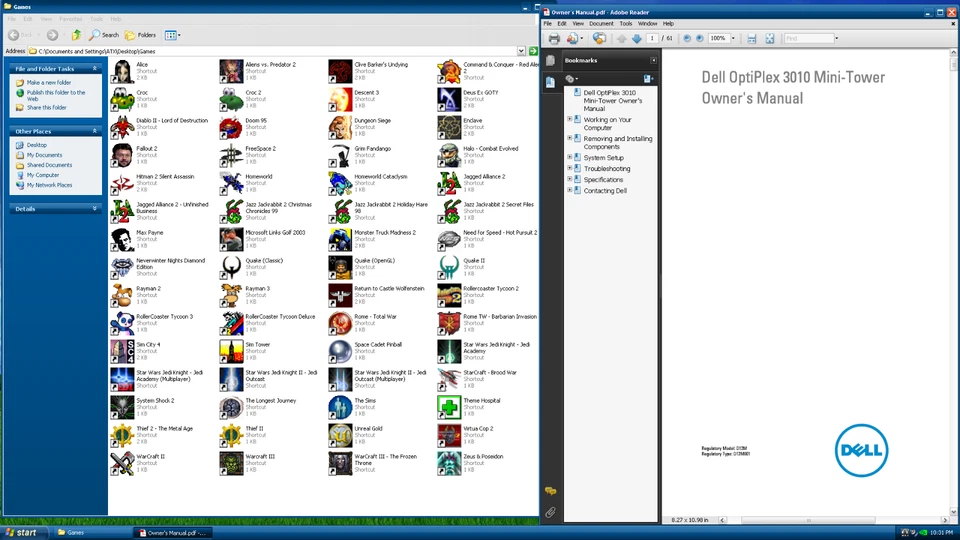Select the Dell OptiPlex 3010 Owner's Manual bookmark
The image size is (960, 540).
pos(612,100)
